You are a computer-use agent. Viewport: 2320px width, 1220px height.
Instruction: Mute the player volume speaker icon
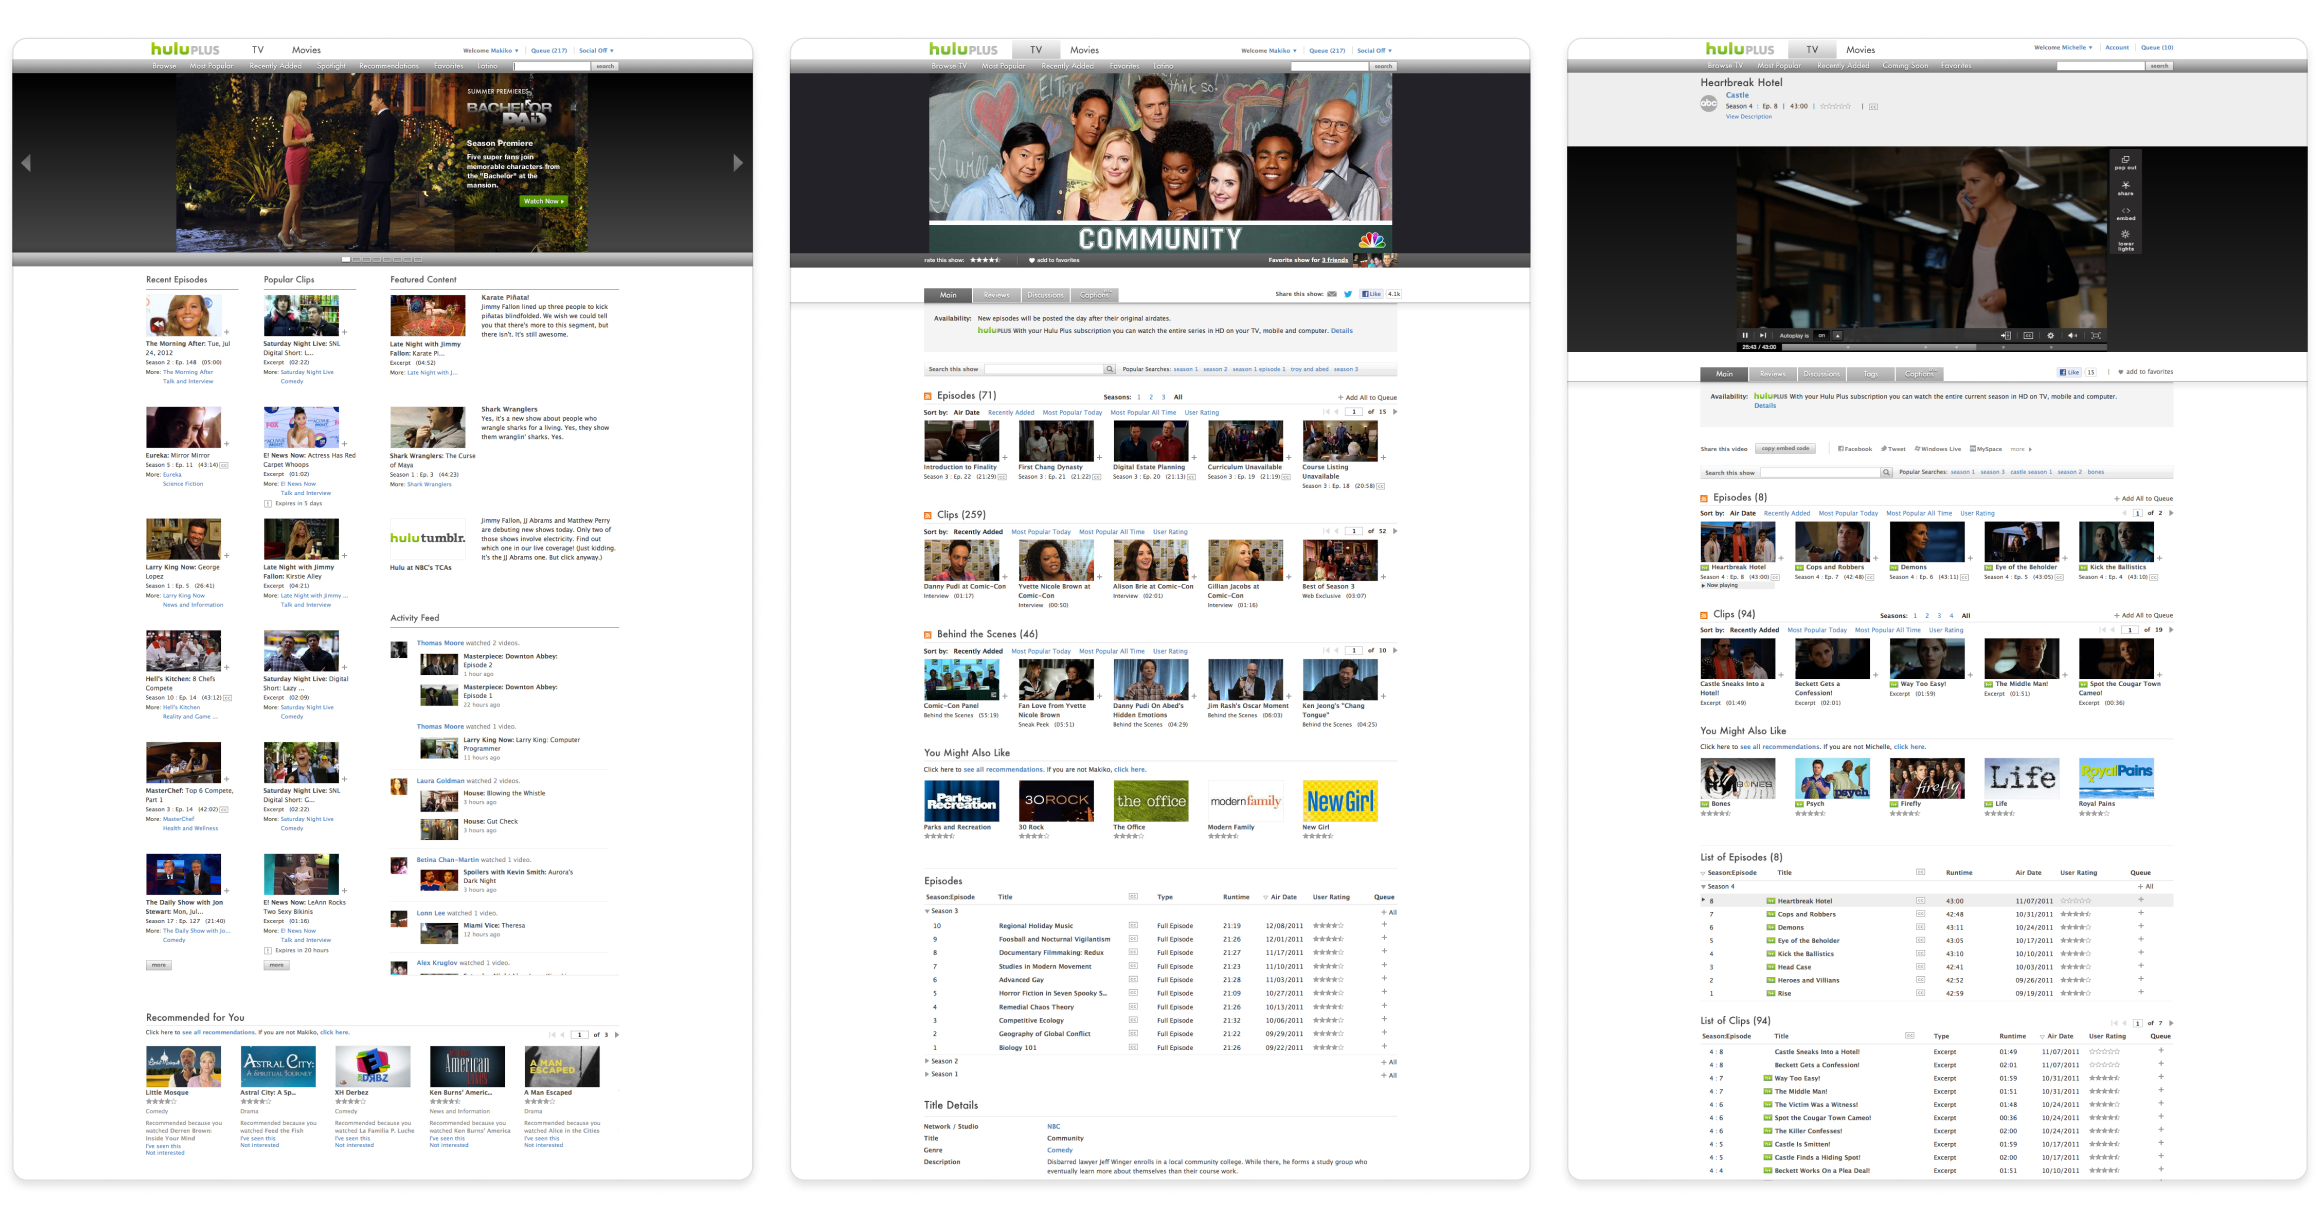pyautogui.click(x=2072, y=335)
